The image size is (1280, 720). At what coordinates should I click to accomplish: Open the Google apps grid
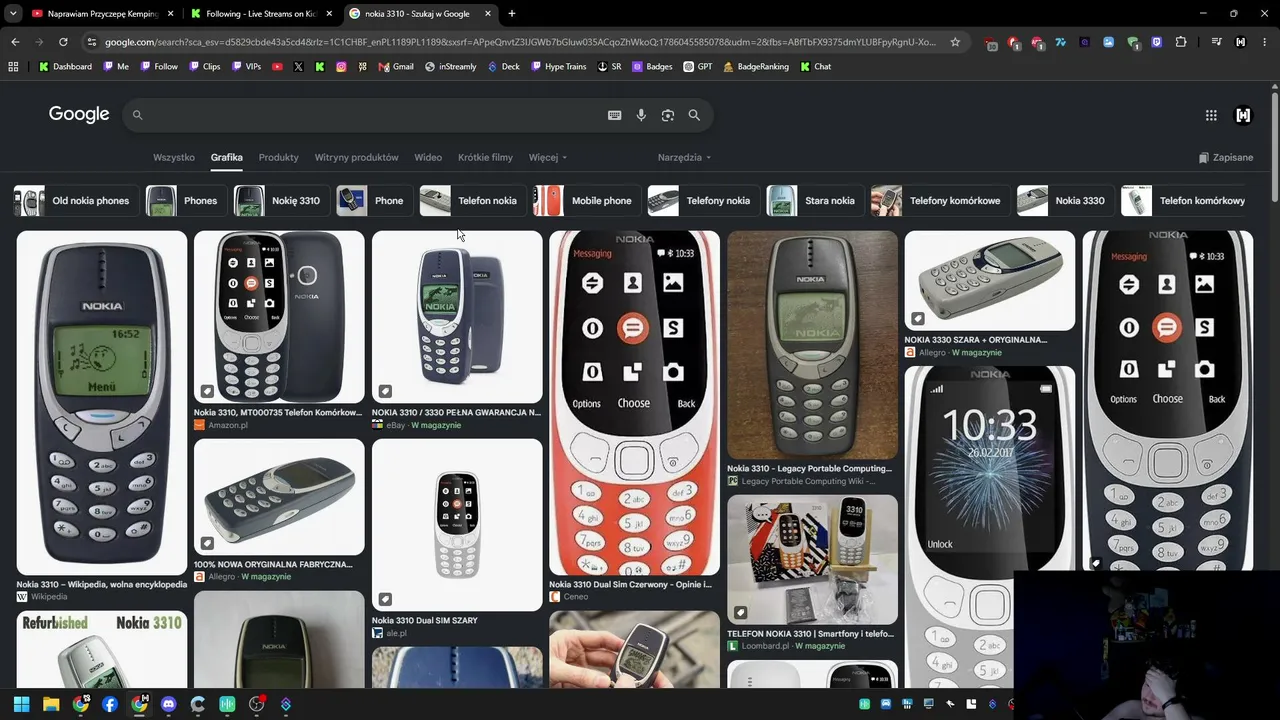[x=1211, y=115]
